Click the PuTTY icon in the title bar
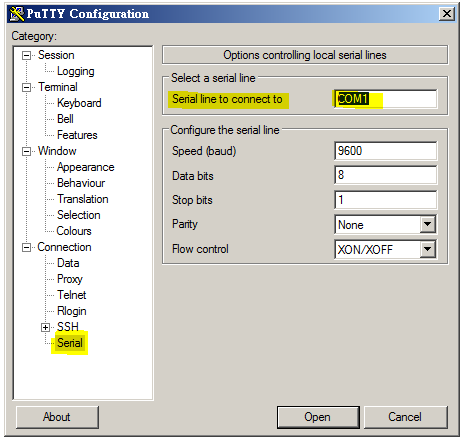The image size is (463, 441). coord(17,14)
